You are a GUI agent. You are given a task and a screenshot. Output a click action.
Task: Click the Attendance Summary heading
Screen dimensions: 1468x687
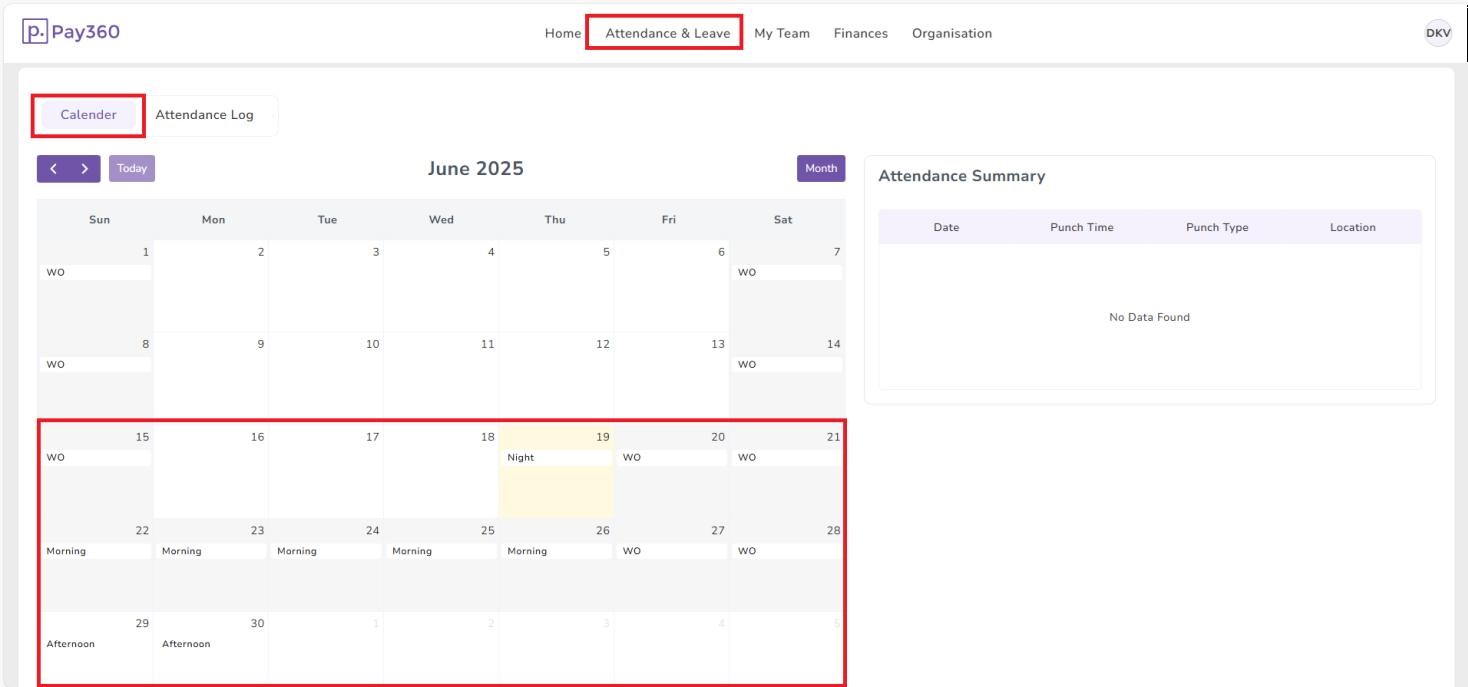tap(962, 176)
